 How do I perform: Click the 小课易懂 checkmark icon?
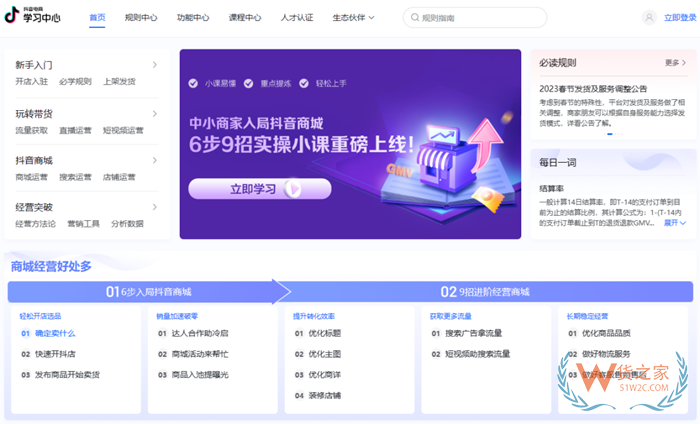point(193,83)
